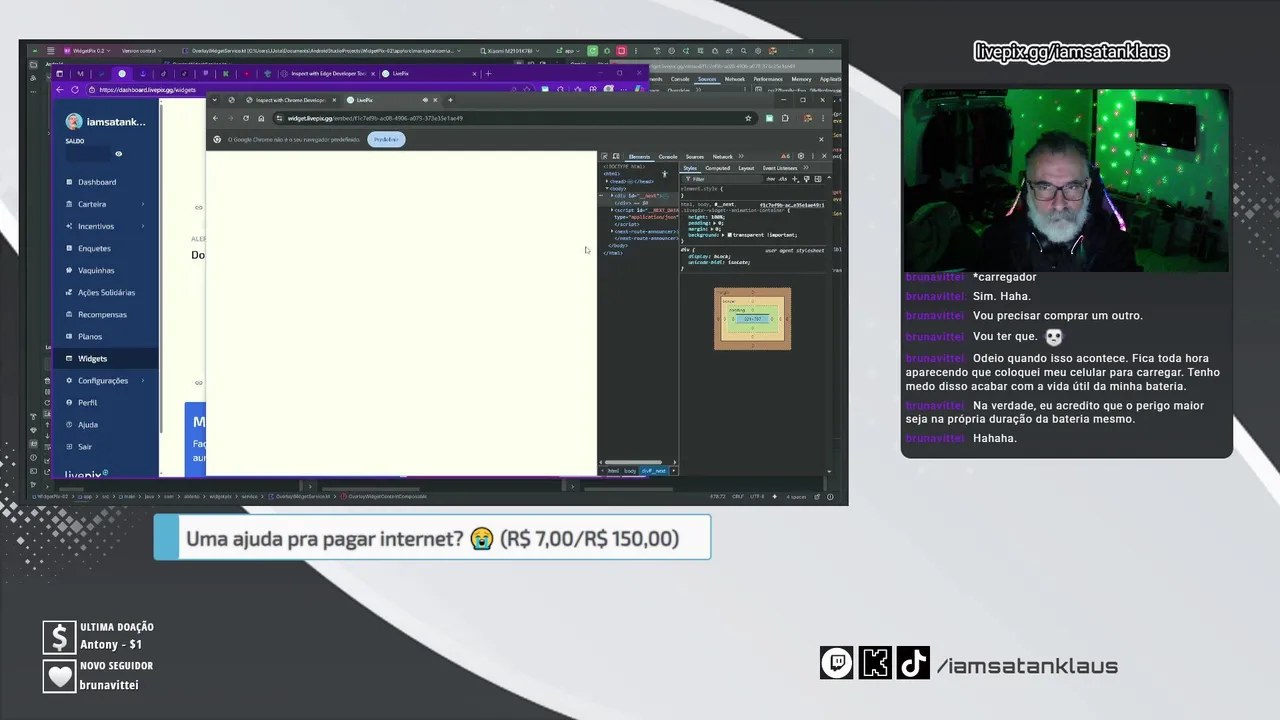Viewport: 1280px width, 720px height.
Task: Open Android Studio hamburger main menu
Action: point(50,51)
